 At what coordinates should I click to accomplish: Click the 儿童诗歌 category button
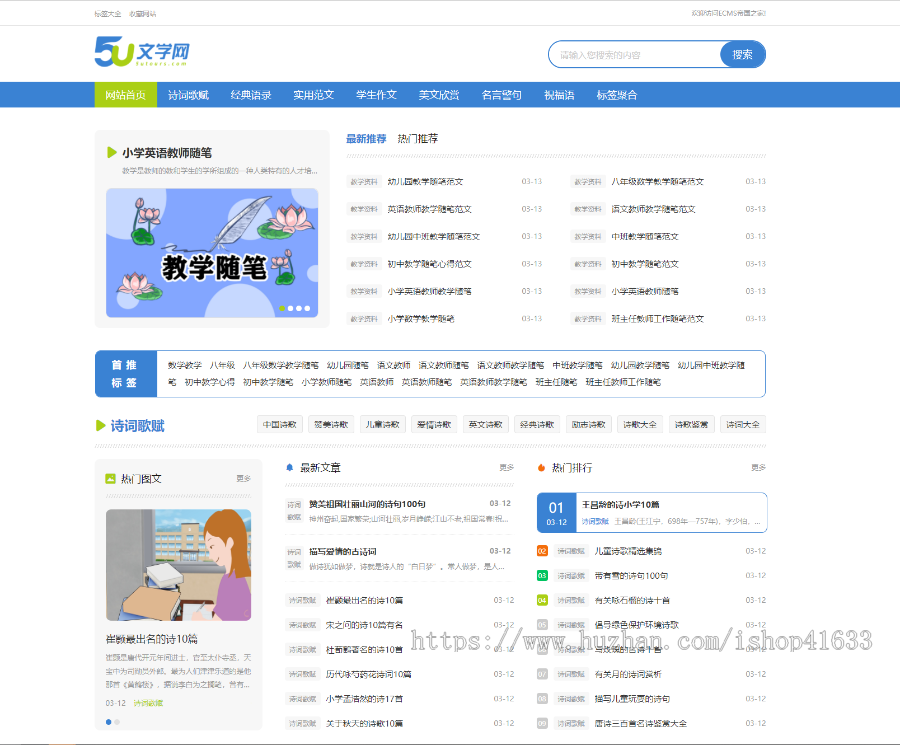point(383,425)
